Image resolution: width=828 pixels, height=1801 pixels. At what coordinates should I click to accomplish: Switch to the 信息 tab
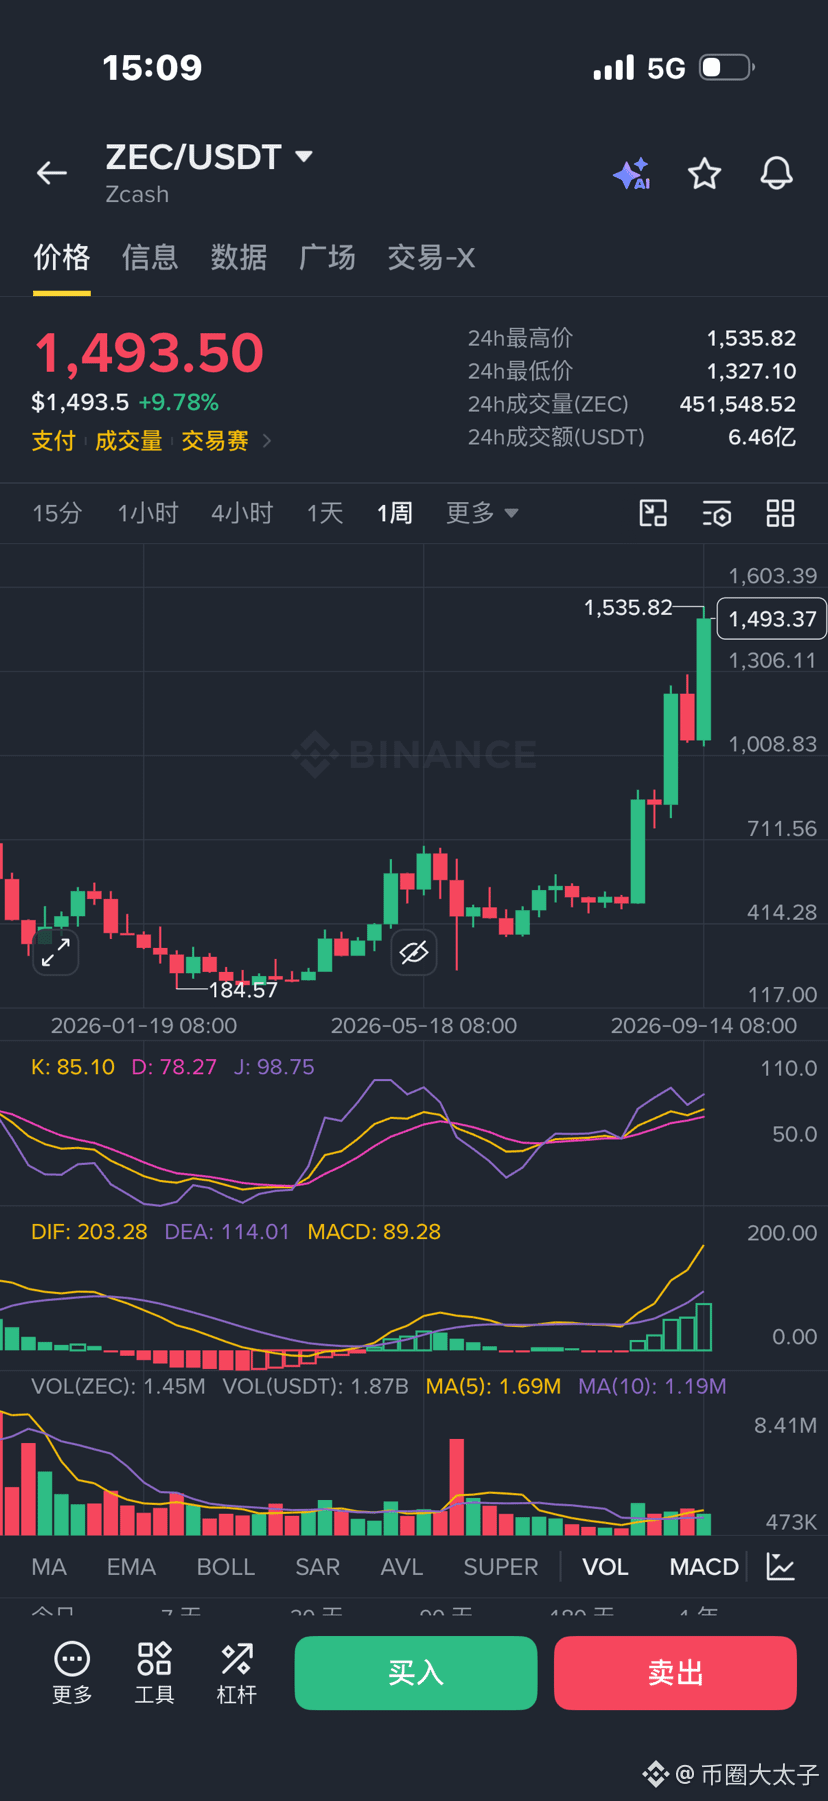coord(150,258)
